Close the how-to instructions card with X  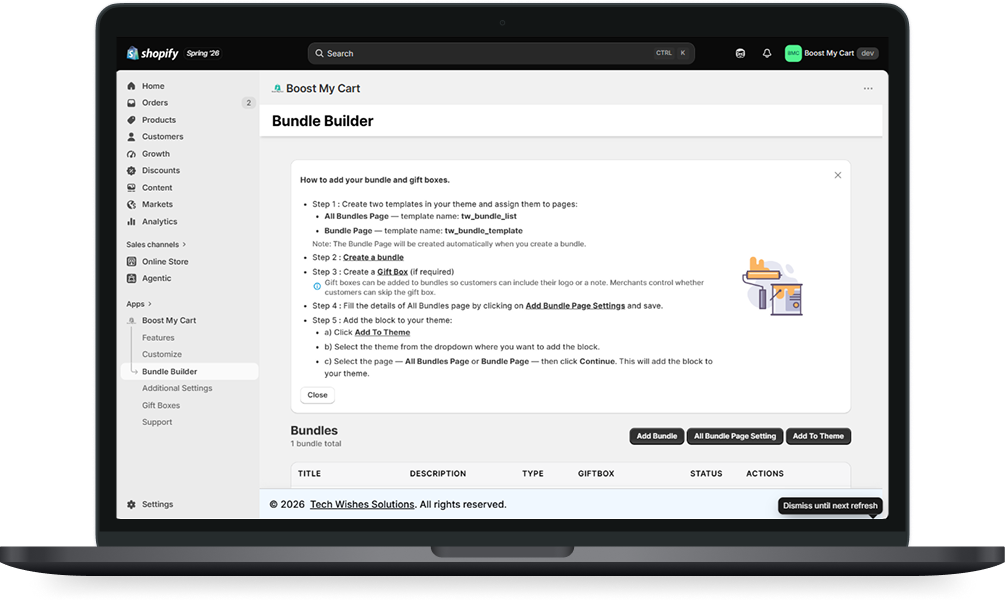pos(838,175)
